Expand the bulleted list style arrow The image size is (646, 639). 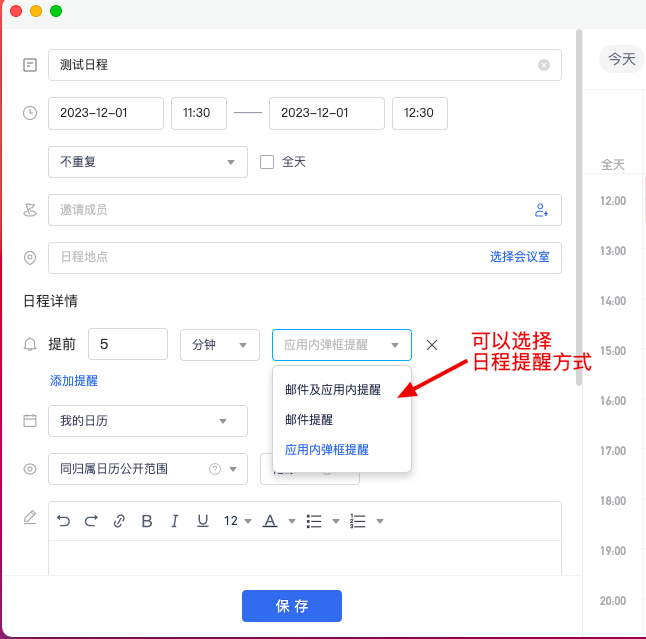pos(336,521)
